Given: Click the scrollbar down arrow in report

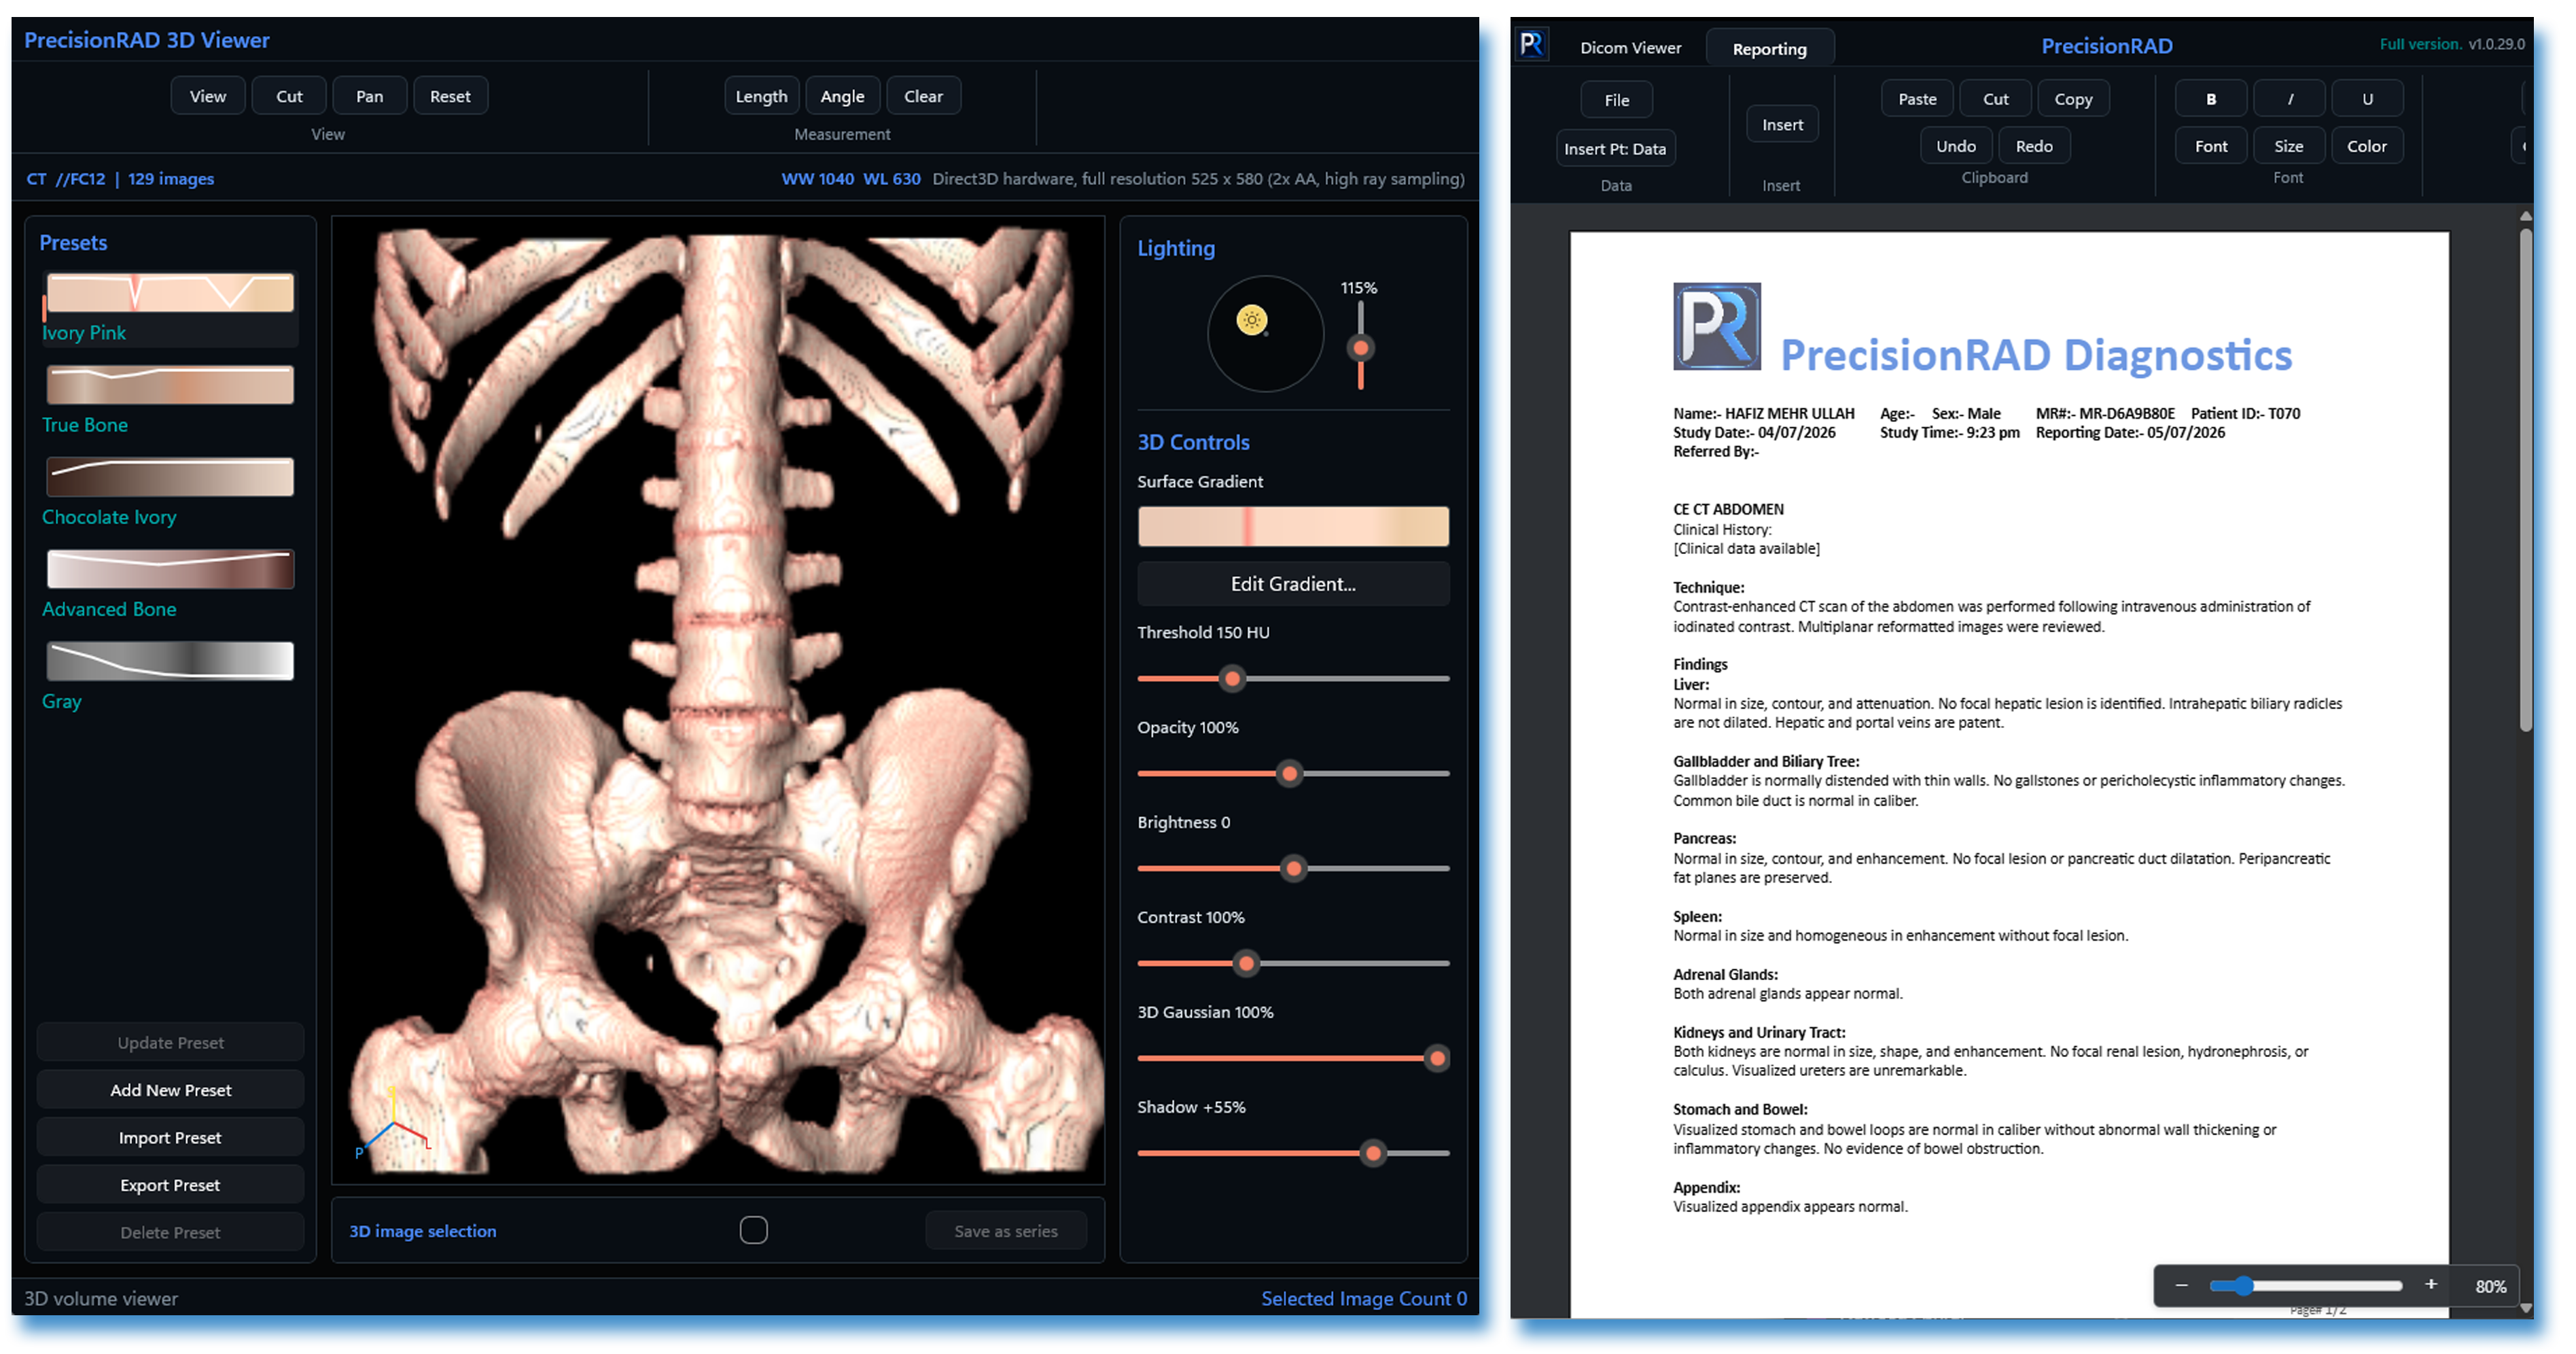Looking at the screenshot, I should (x=2526, y=1308).
